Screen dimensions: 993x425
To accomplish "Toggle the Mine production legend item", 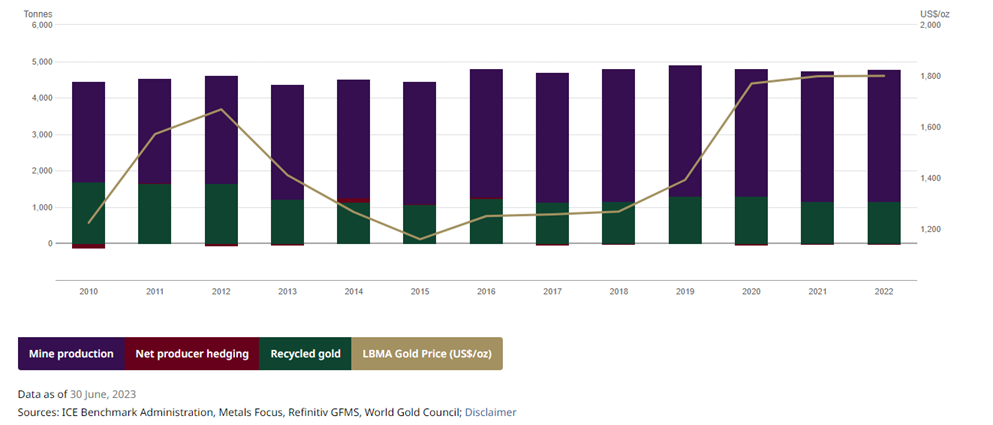I will click(x=71, y=354).
